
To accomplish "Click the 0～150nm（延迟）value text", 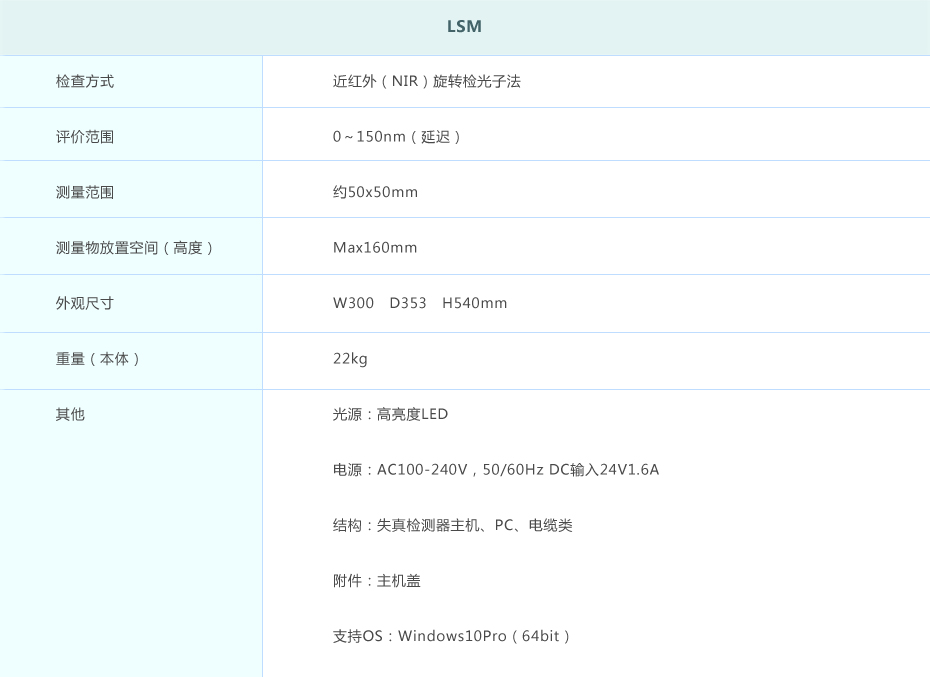I will click(x=398, y=137).
